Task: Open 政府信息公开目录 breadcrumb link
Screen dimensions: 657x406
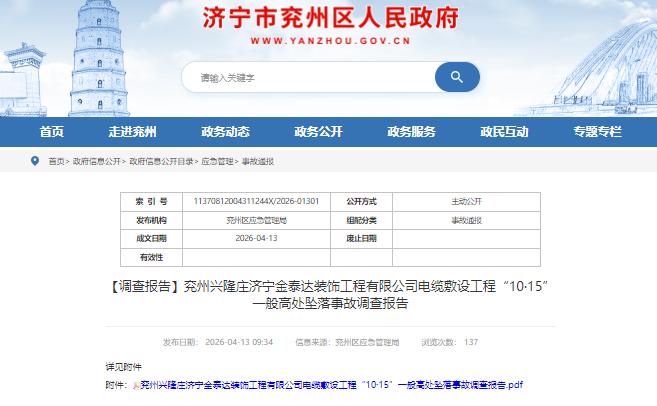Action: [161, 161]
